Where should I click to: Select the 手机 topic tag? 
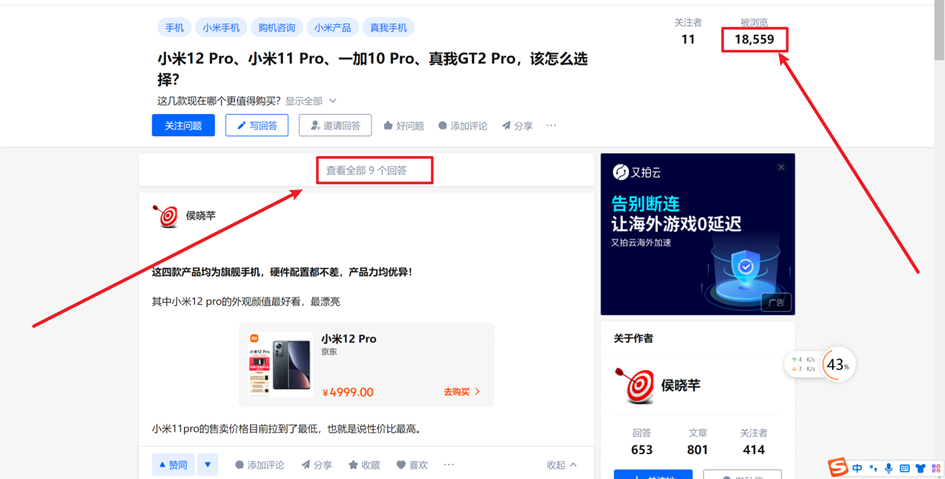pos(175,28)
